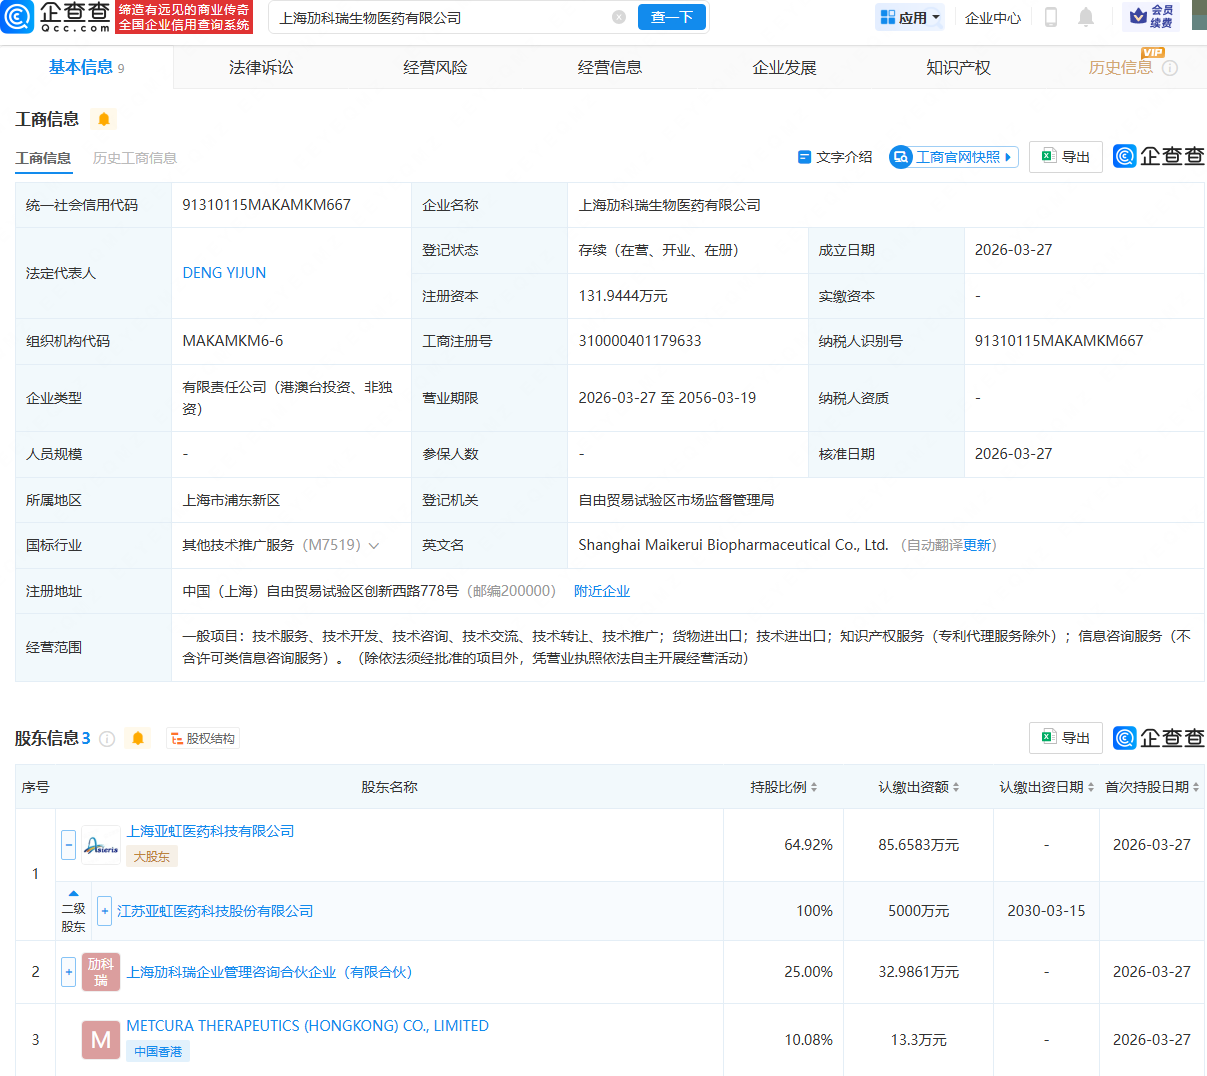Viewport: 1207px width, 1076px height.
Task: Open the DENG YIJUN legal representative link
Action: pos(224,273)
